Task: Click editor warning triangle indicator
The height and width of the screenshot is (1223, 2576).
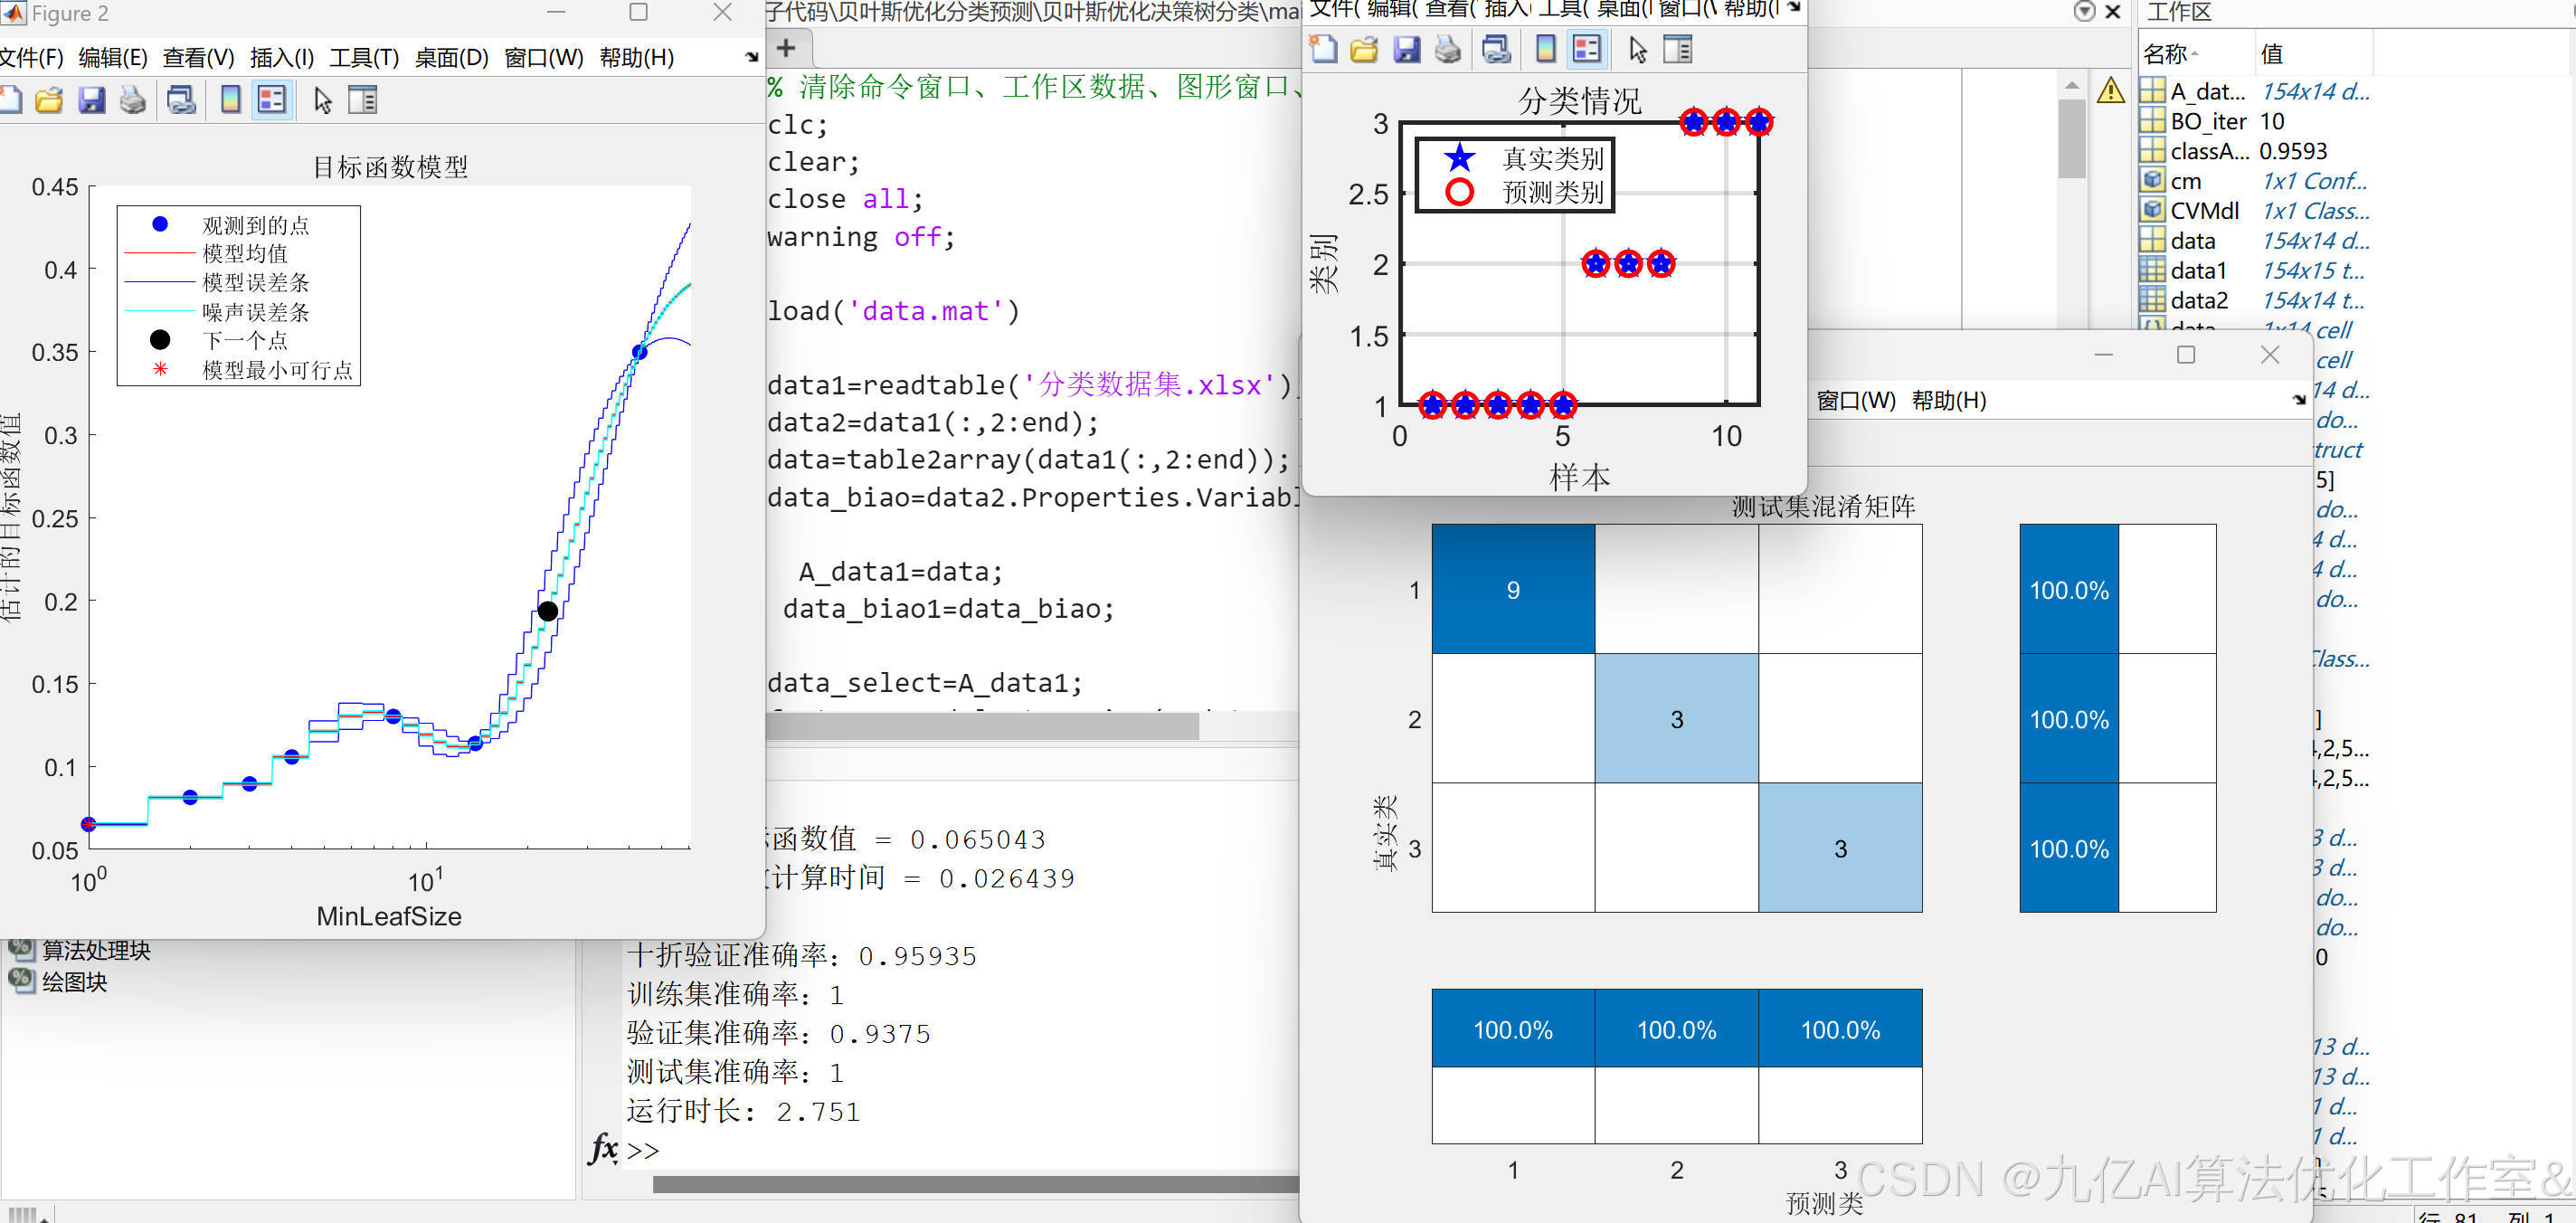Action: pyautogui.click(x=2110, y=91)
